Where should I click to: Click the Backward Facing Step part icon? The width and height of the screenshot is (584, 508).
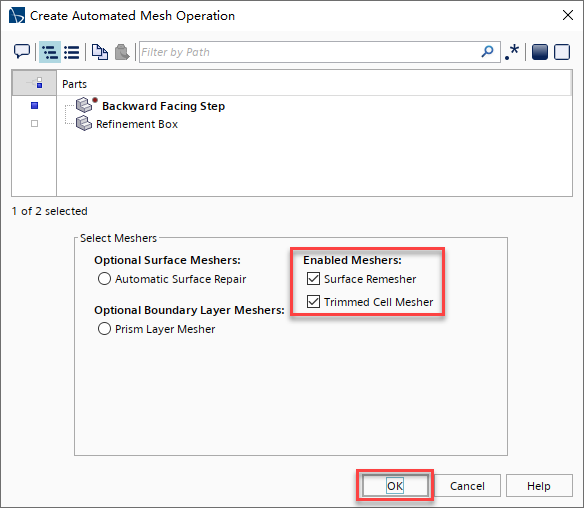click(x=85, y=105)
